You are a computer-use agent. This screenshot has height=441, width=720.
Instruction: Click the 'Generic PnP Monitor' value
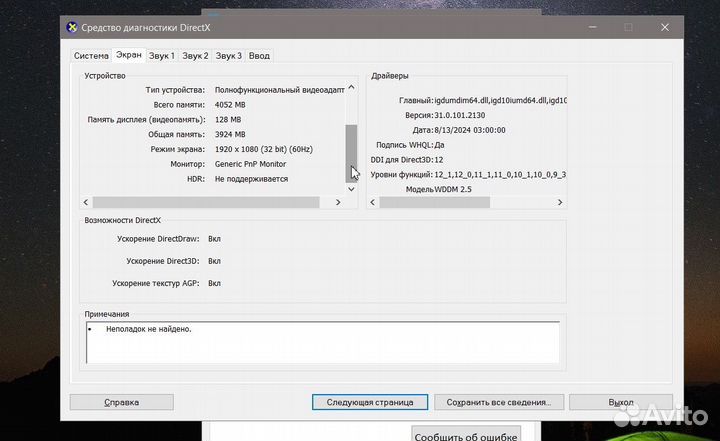click(x=250, y=164)
